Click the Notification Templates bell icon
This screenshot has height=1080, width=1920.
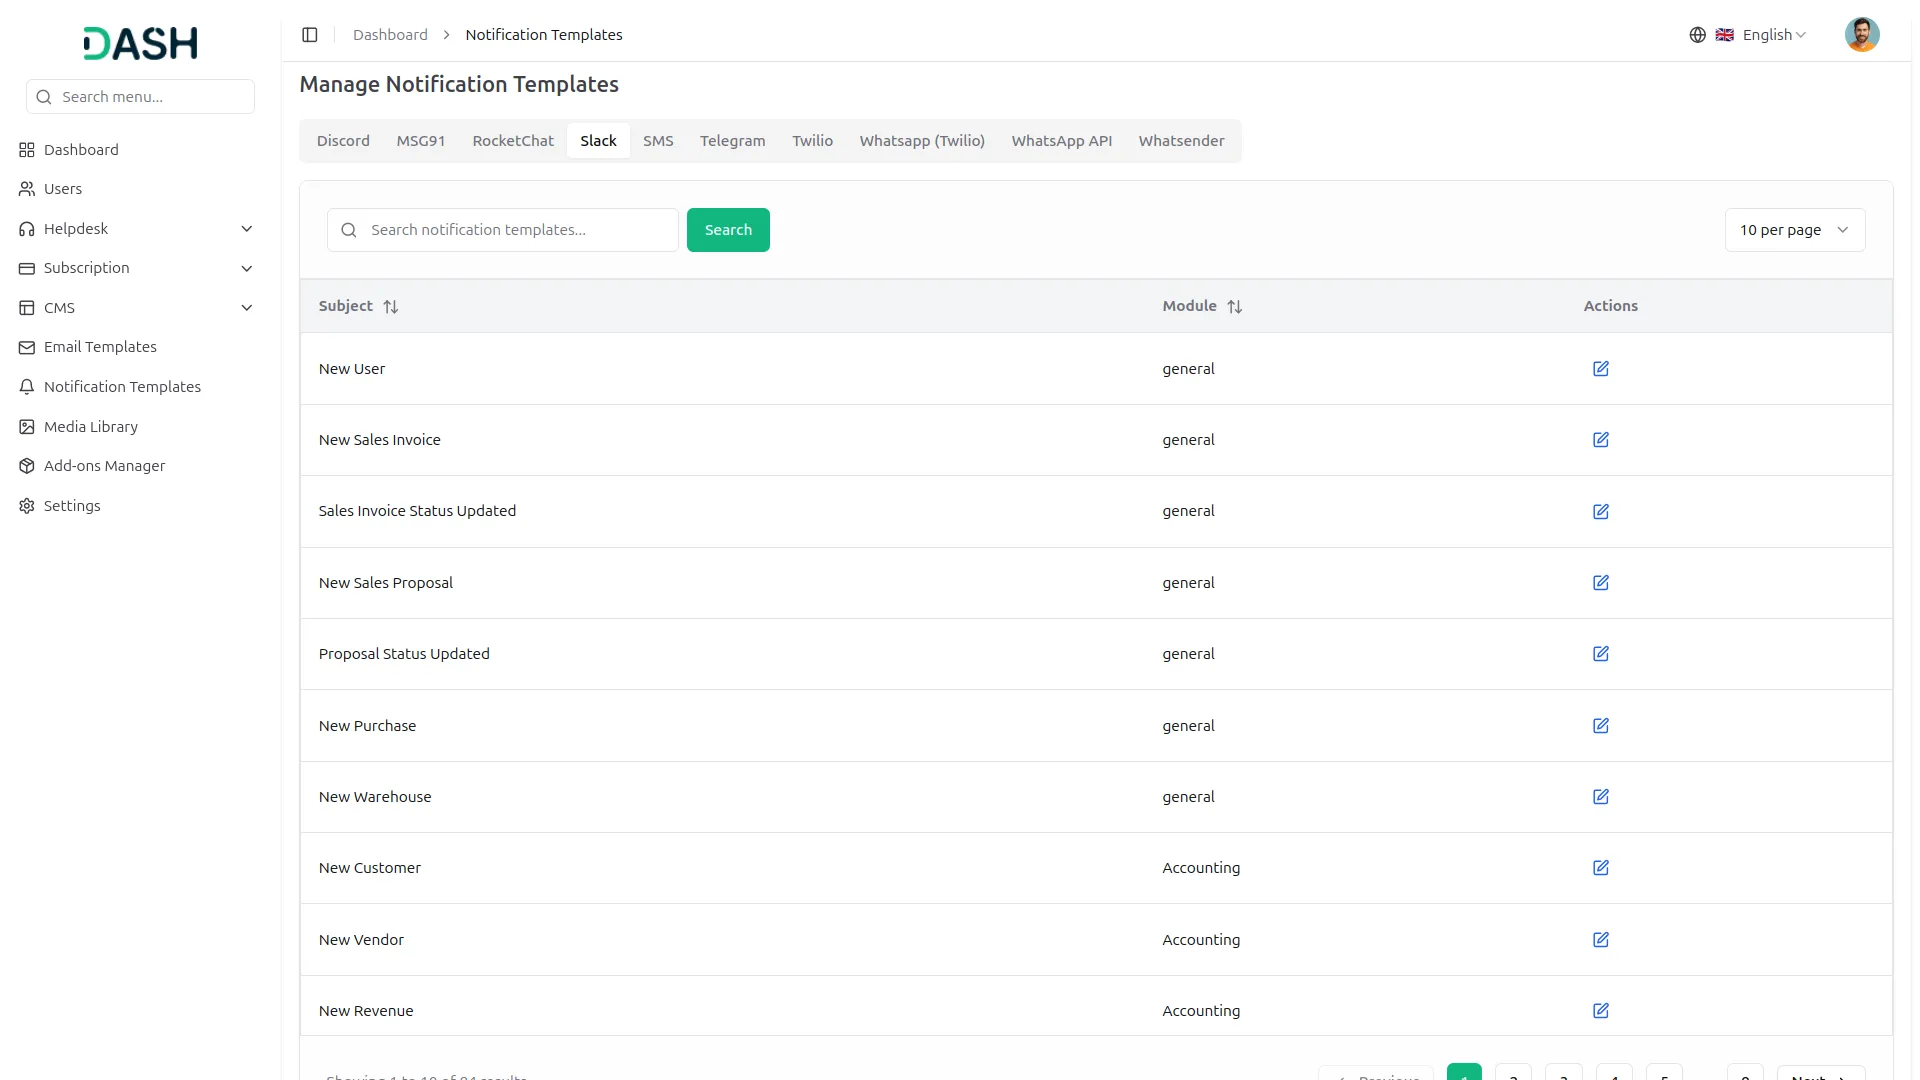26,386
